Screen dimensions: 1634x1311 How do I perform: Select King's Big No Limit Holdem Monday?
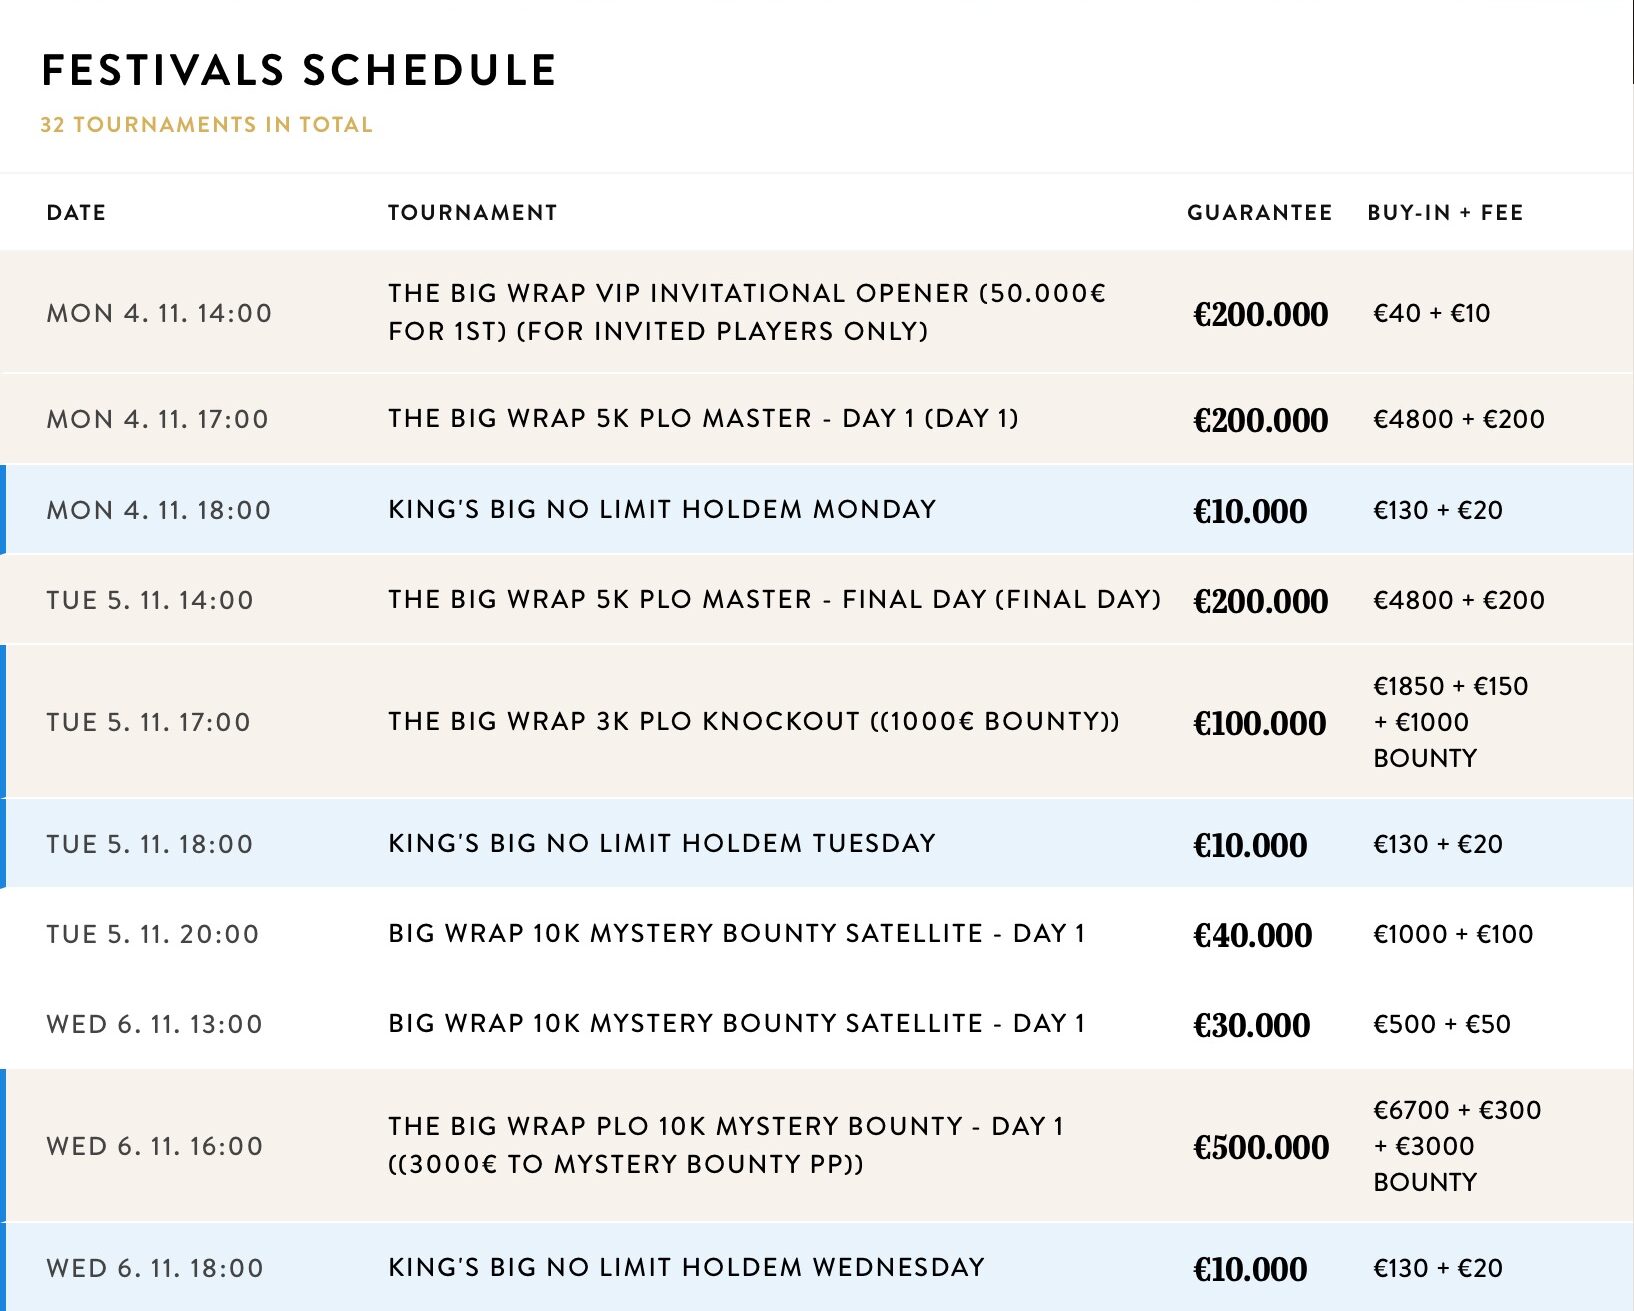tap(662, 509)
